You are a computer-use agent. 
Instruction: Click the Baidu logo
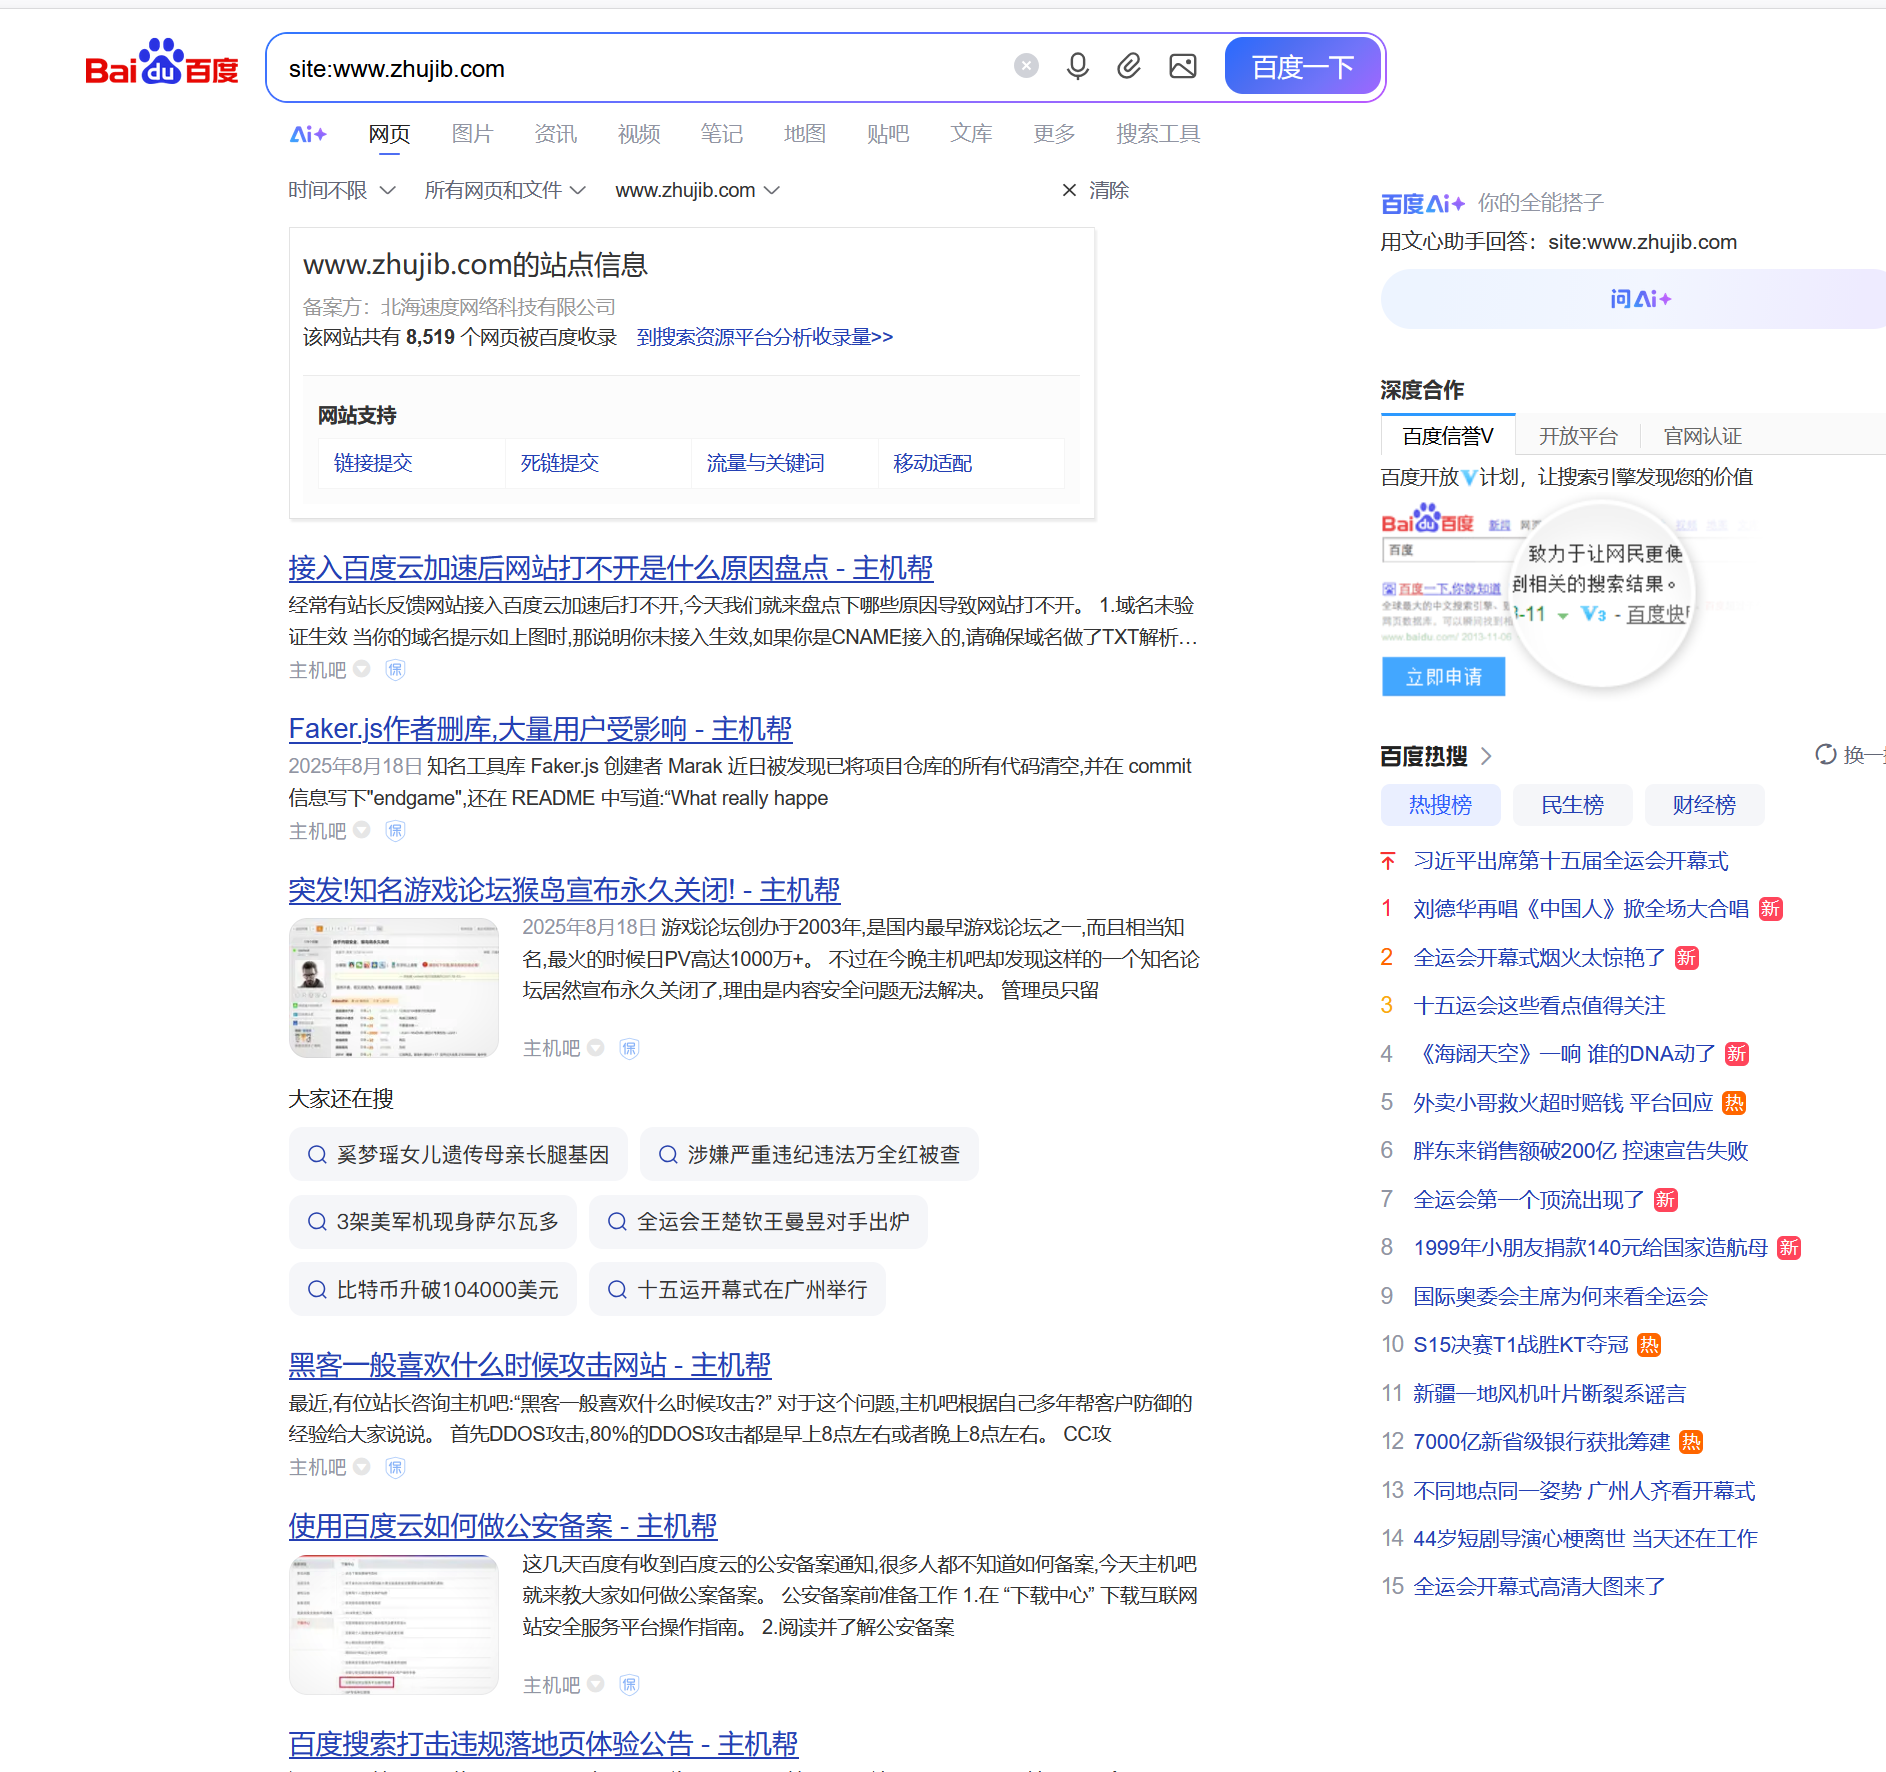coord(161,63)
